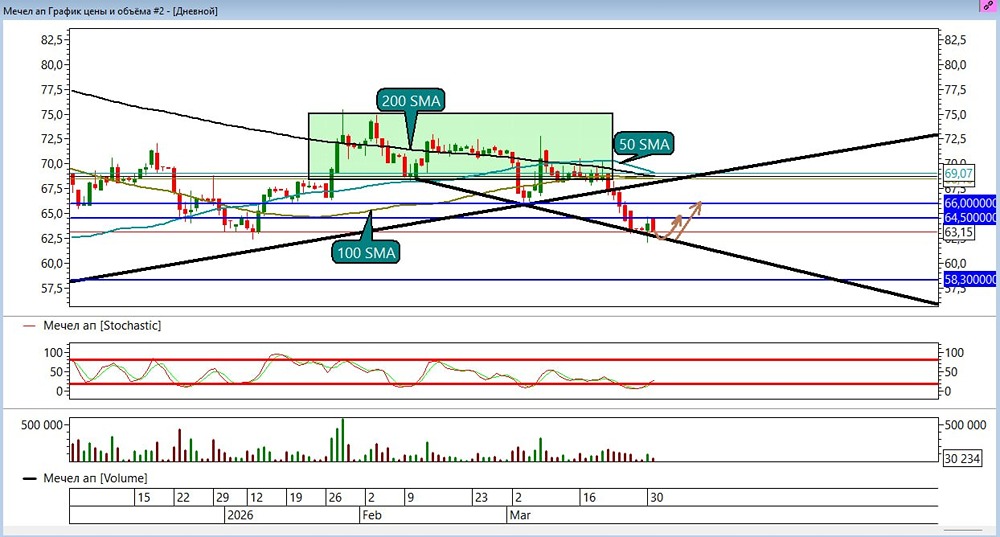The height and width of the screenshot is (537, 1000).
Task: Click the 69,07 current SMA value label
Action: click(x=959, y=173)
